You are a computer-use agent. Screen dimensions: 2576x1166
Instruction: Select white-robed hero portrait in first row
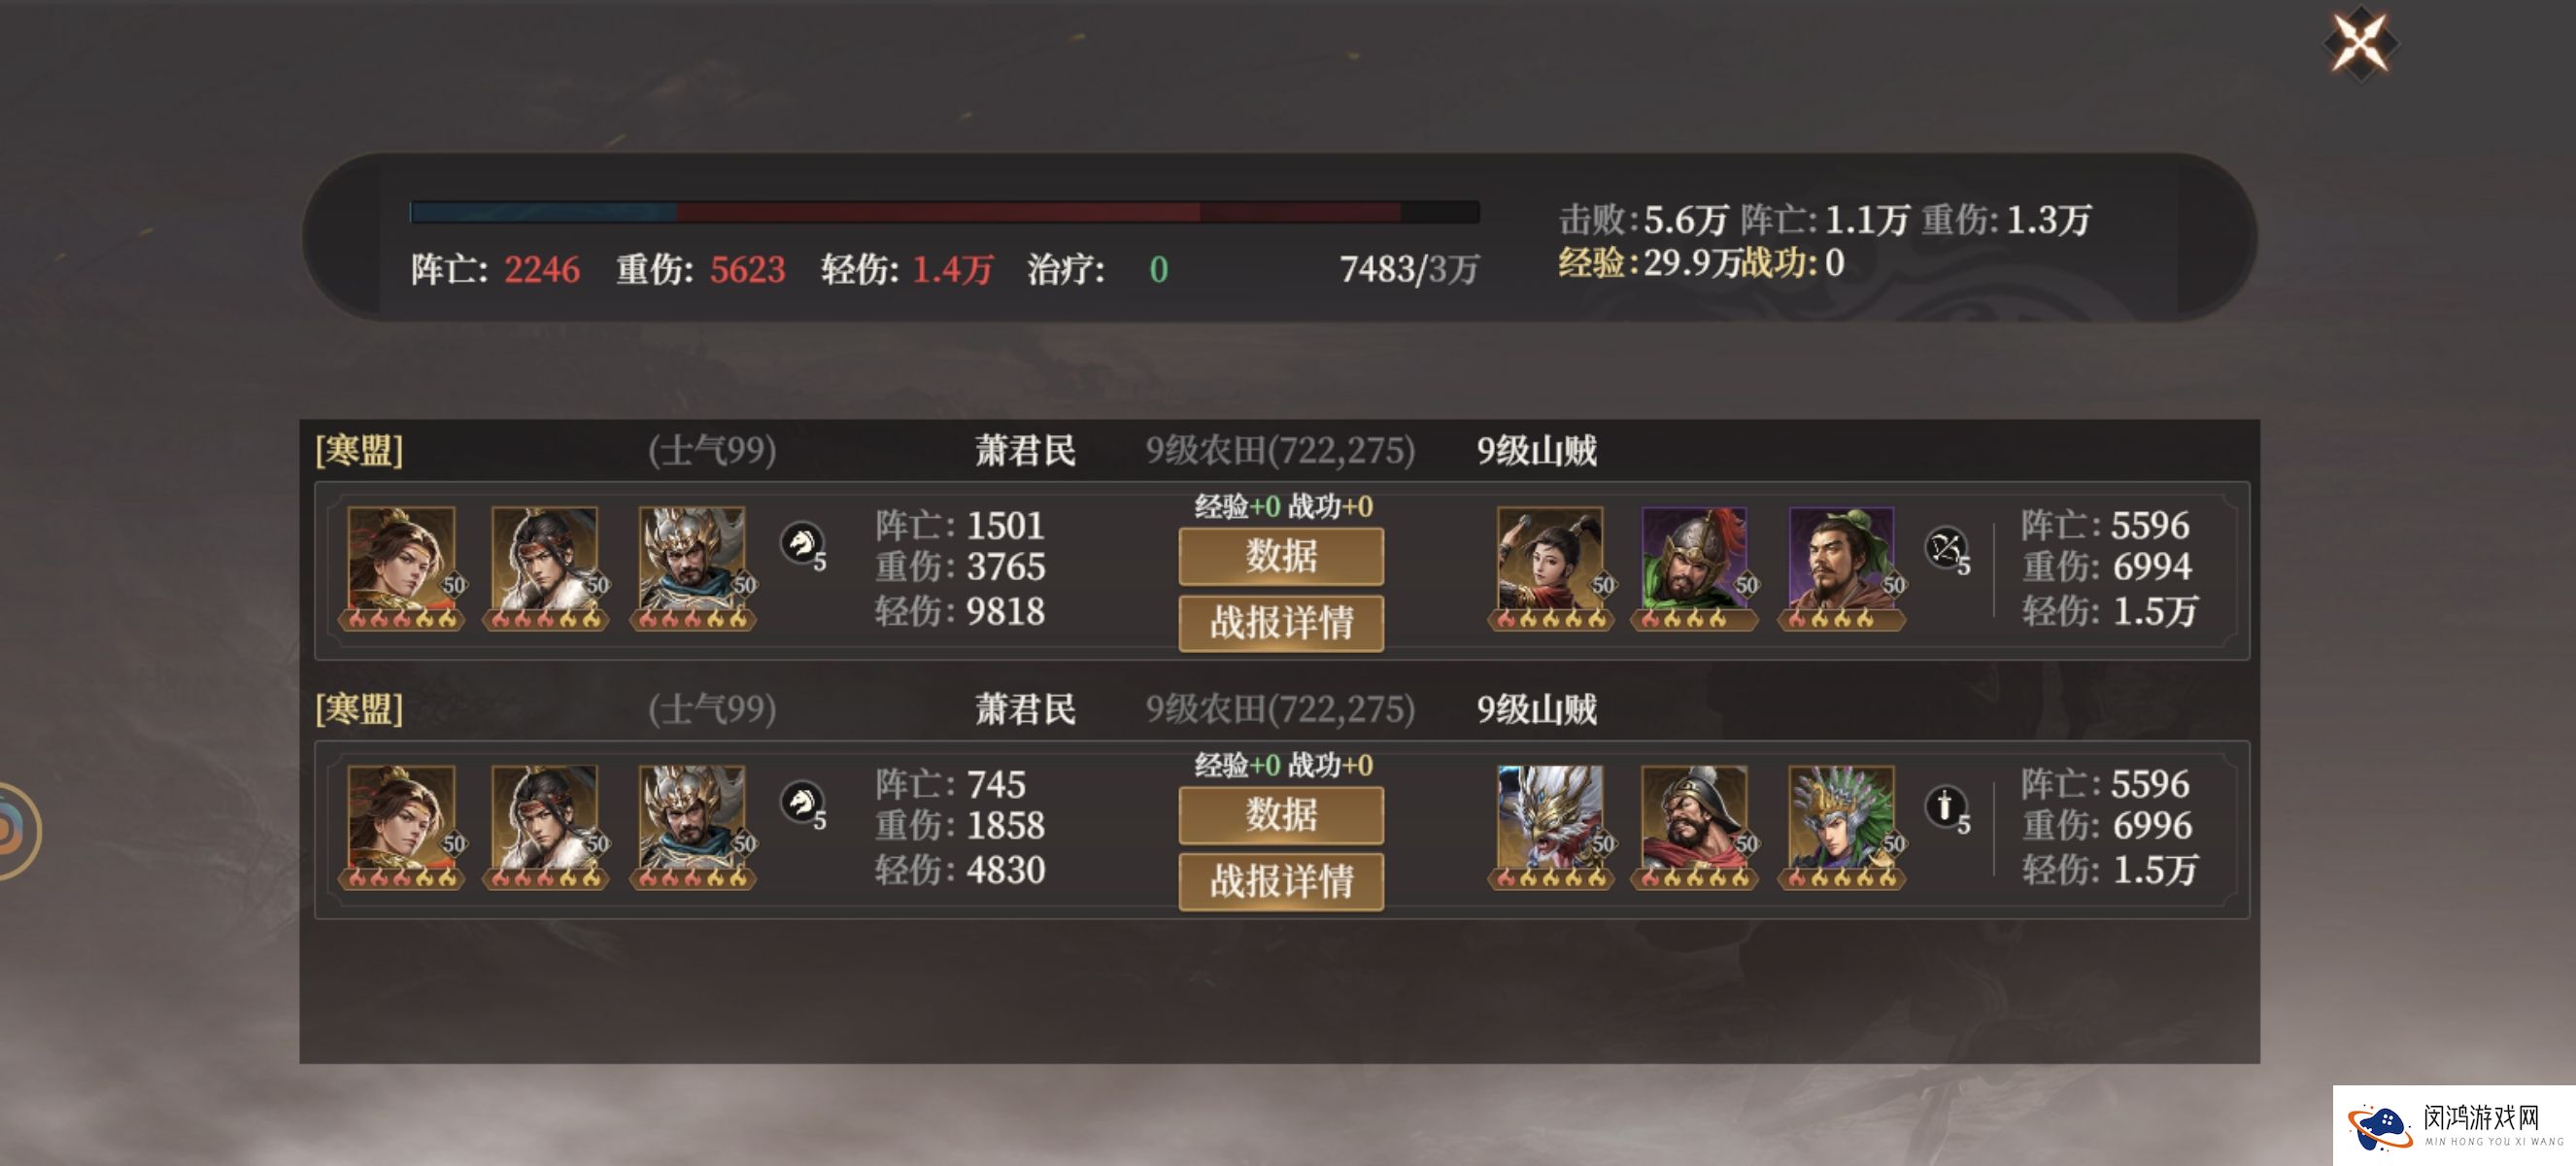[x=546, y=568]
